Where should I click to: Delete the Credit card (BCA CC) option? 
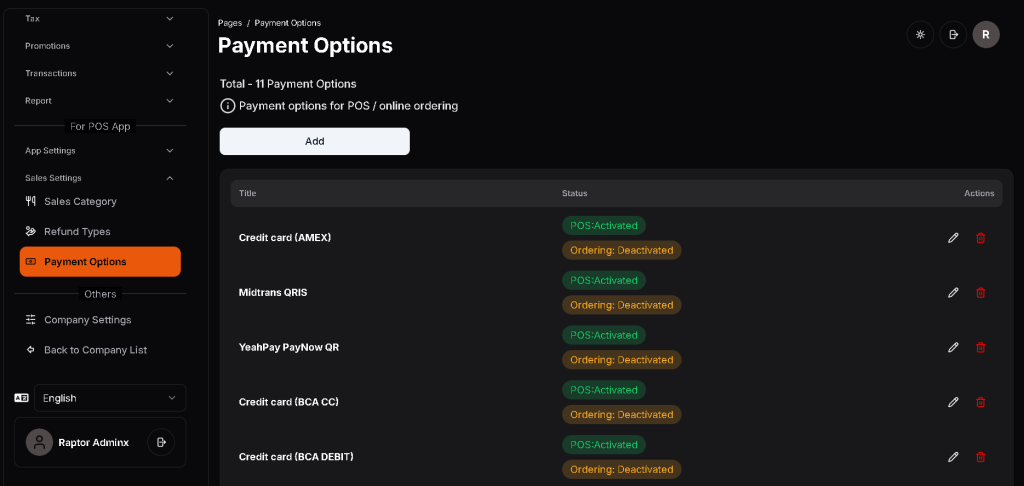(x=980, y=402)
